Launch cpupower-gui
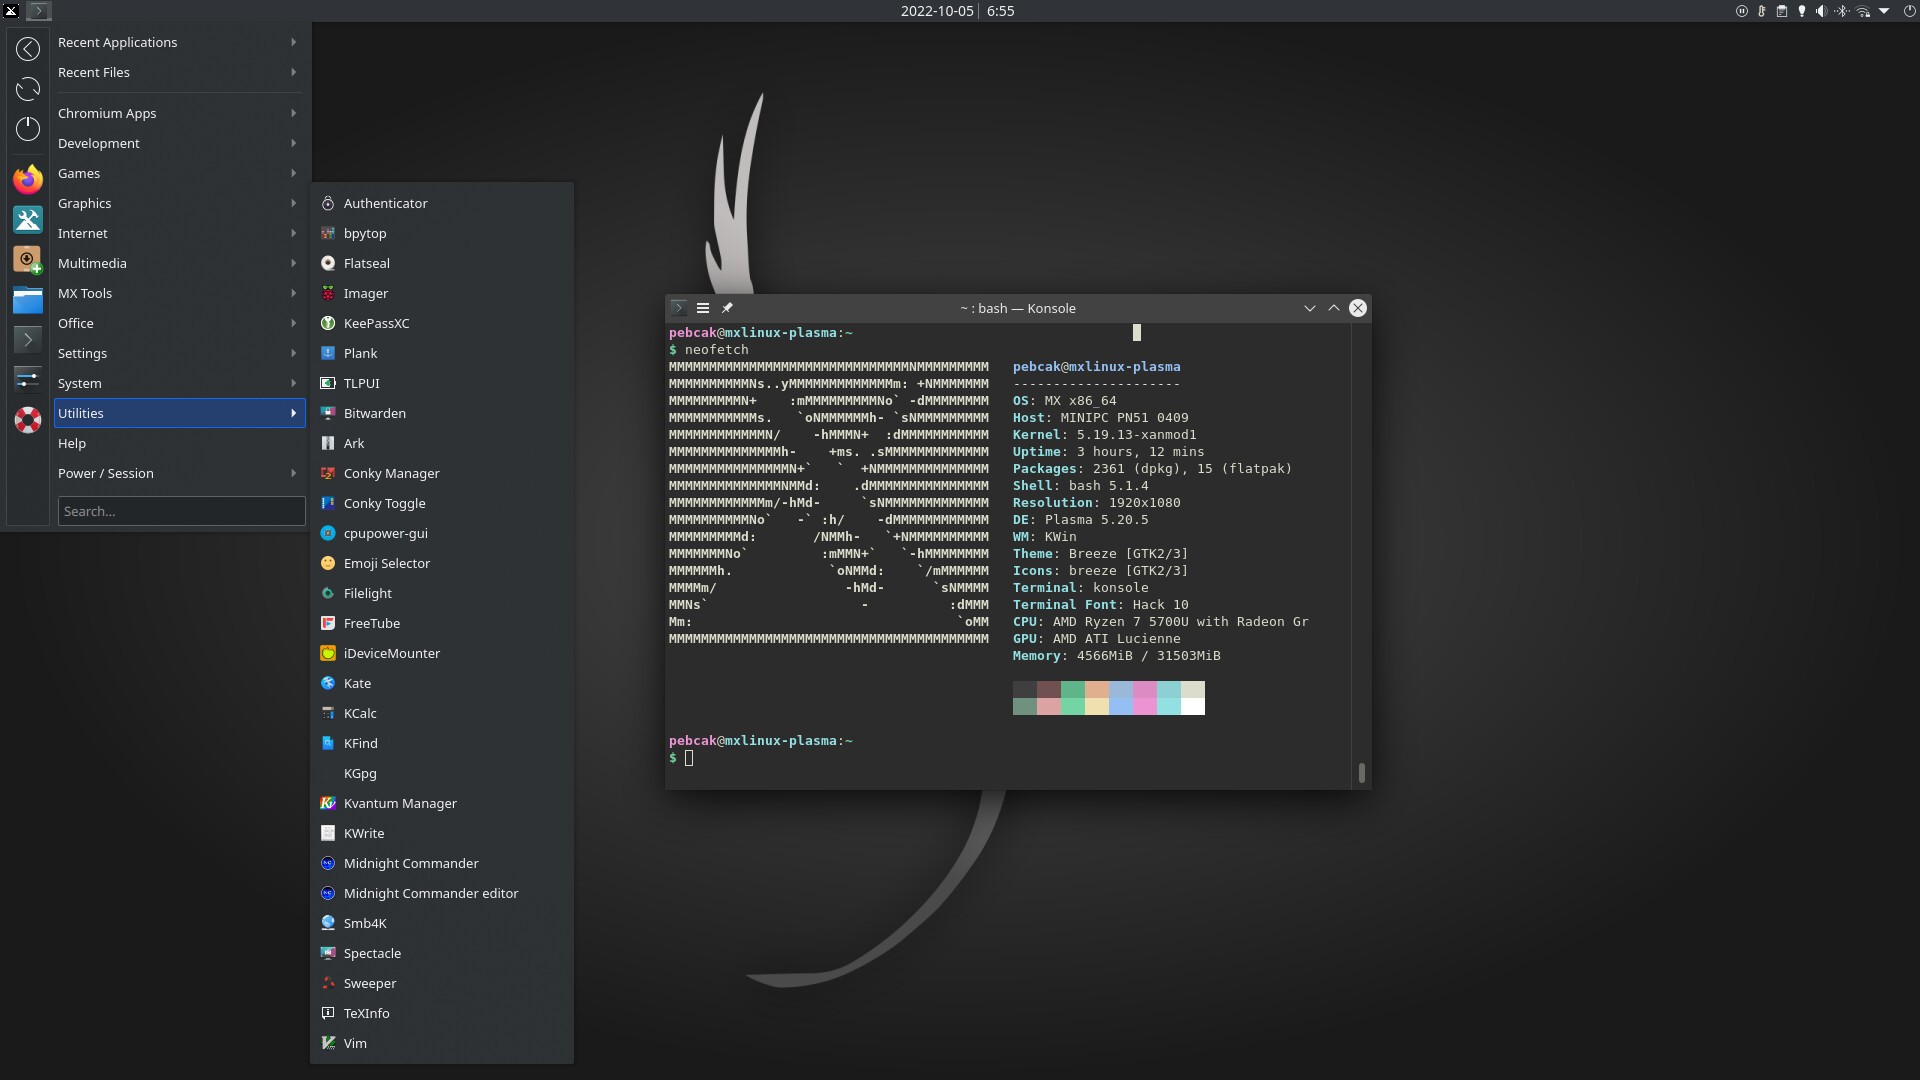The image size is (1920, 1080). tap(442, 533)
